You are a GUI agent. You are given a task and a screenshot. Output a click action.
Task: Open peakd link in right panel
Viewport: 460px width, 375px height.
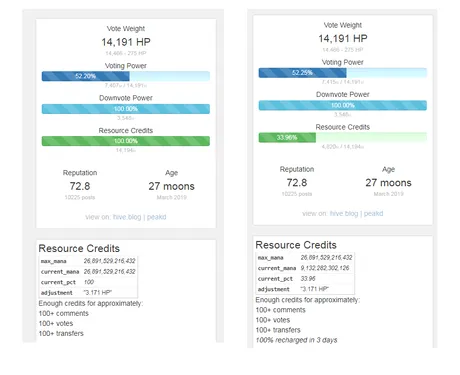click(373, 214)
